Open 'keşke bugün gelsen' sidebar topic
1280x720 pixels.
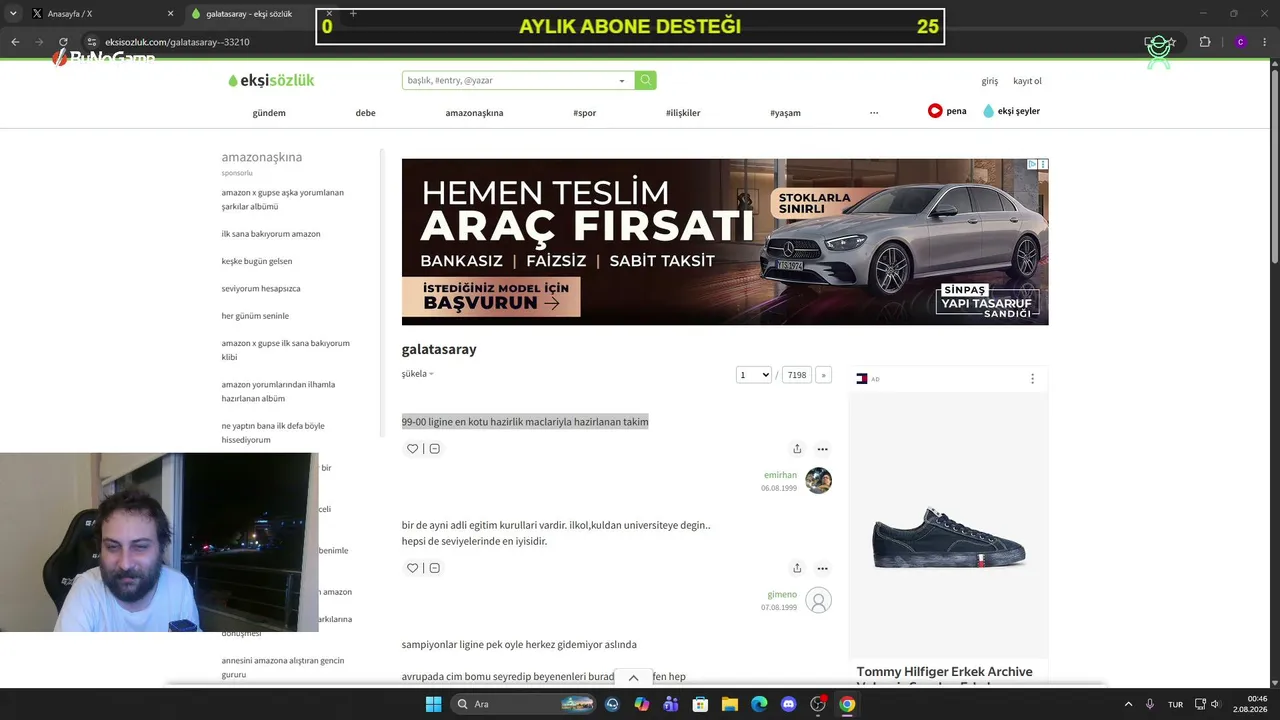click(257, 261)
